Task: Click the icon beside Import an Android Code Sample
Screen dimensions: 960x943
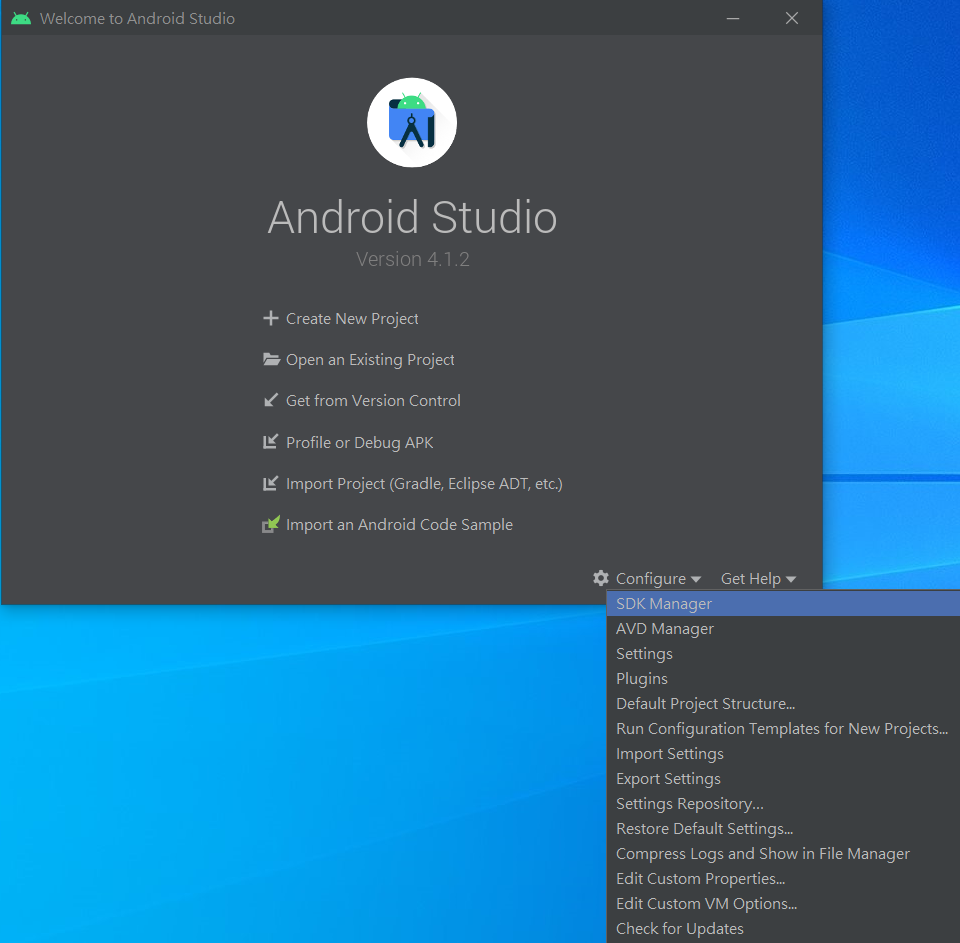Action: 271,524
